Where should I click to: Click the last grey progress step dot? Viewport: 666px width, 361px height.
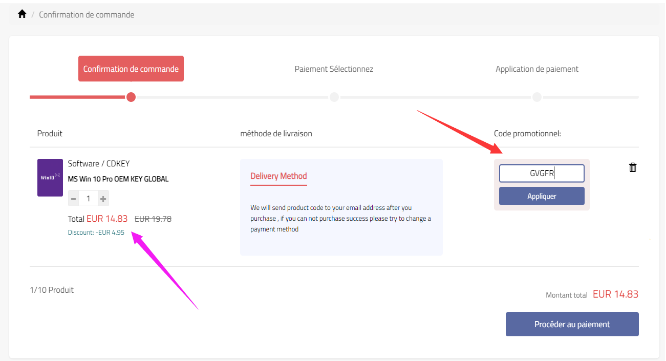point(537,97)
